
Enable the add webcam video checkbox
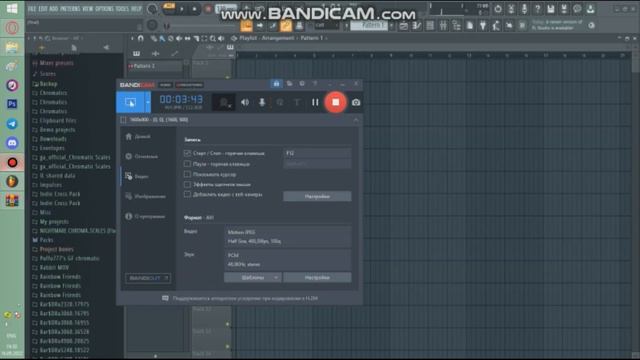[187, 194]
